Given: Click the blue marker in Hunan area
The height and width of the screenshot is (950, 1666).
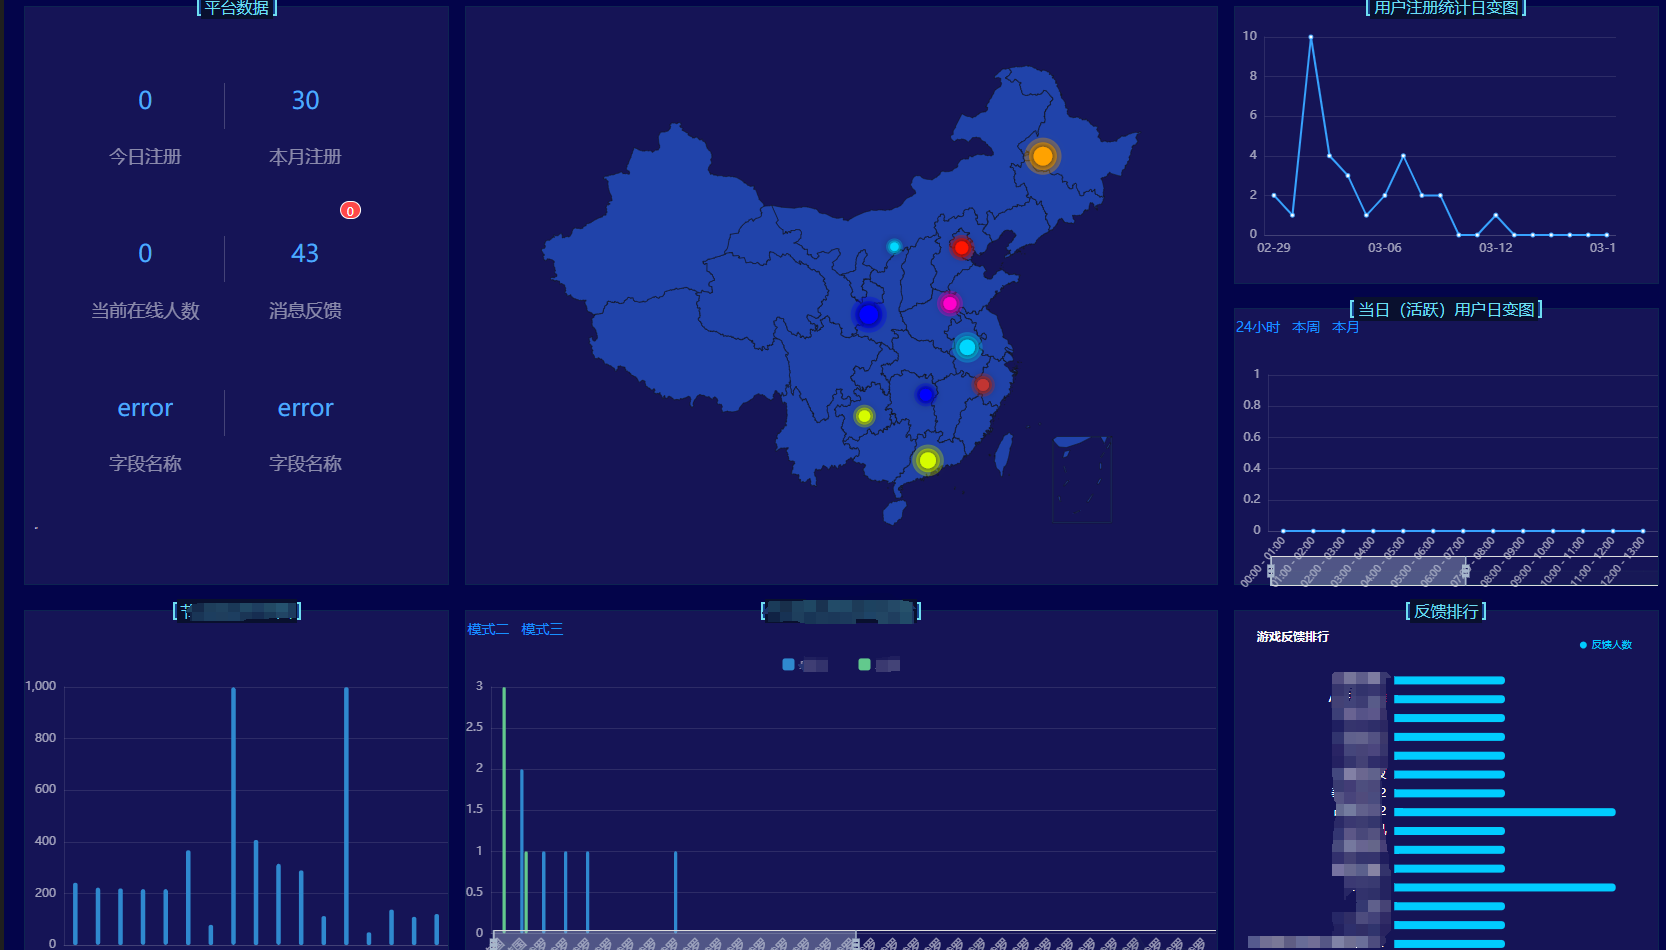Looking at the screenshot, I should coord(925,394).
